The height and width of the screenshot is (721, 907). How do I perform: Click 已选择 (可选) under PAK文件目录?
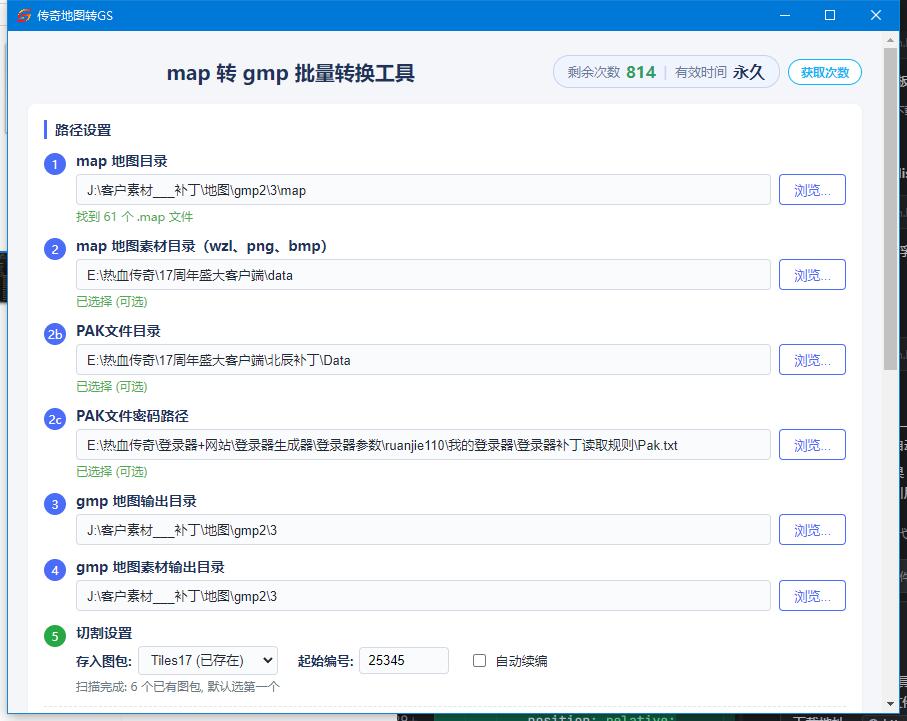pos(112,387)
